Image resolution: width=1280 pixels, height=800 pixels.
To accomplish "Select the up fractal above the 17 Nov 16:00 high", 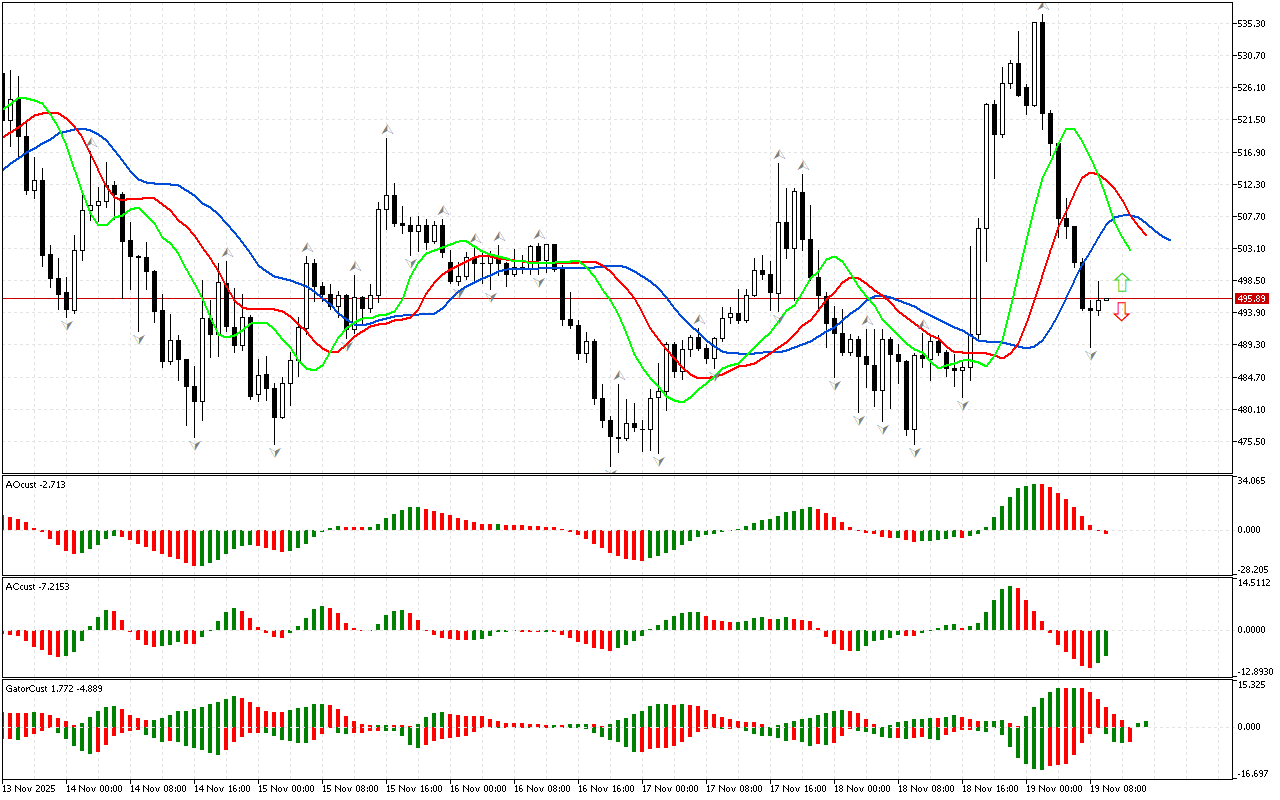I will [778, 155].
